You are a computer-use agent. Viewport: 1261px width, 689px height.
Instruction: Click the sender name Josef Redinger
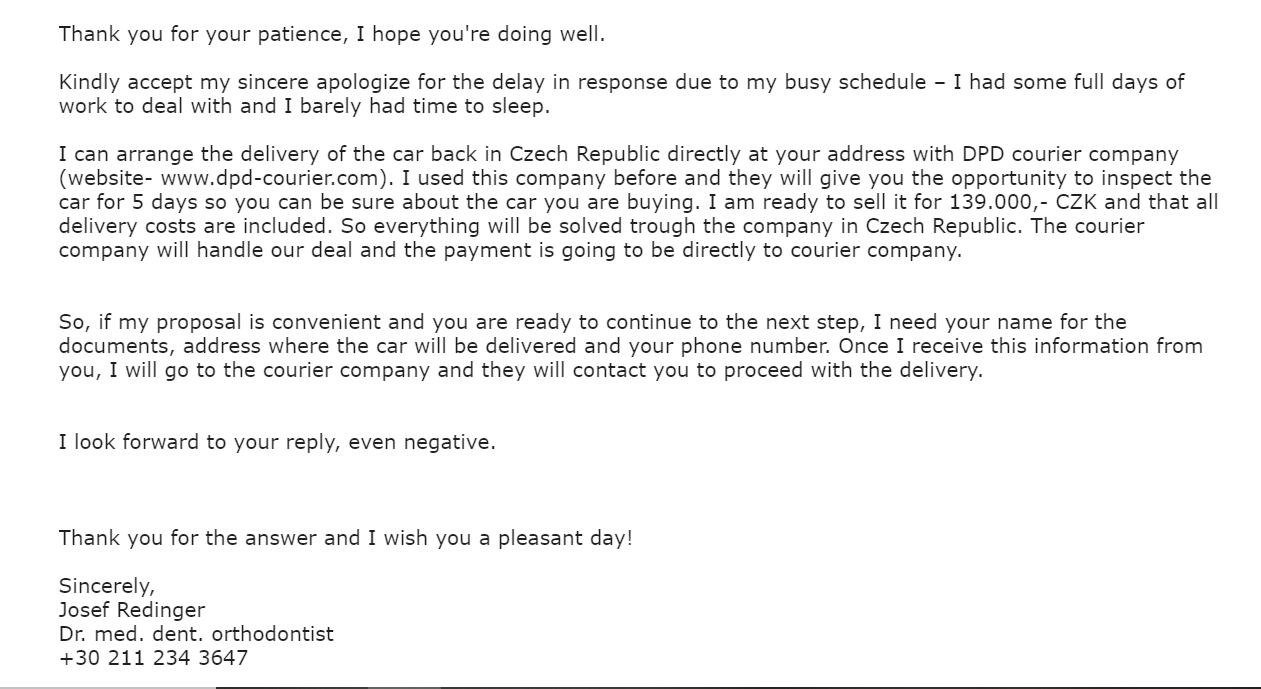click(132, 610)
